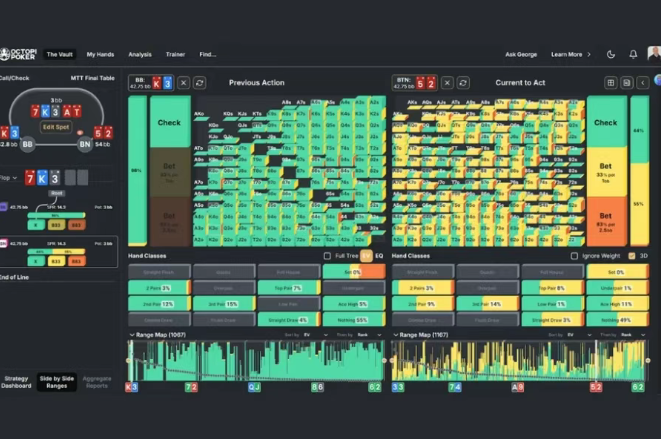The width and height of the screenshot is (661, 439).
Task: Clear the BB hand with X icon
Action: click(x=183, y=83)
